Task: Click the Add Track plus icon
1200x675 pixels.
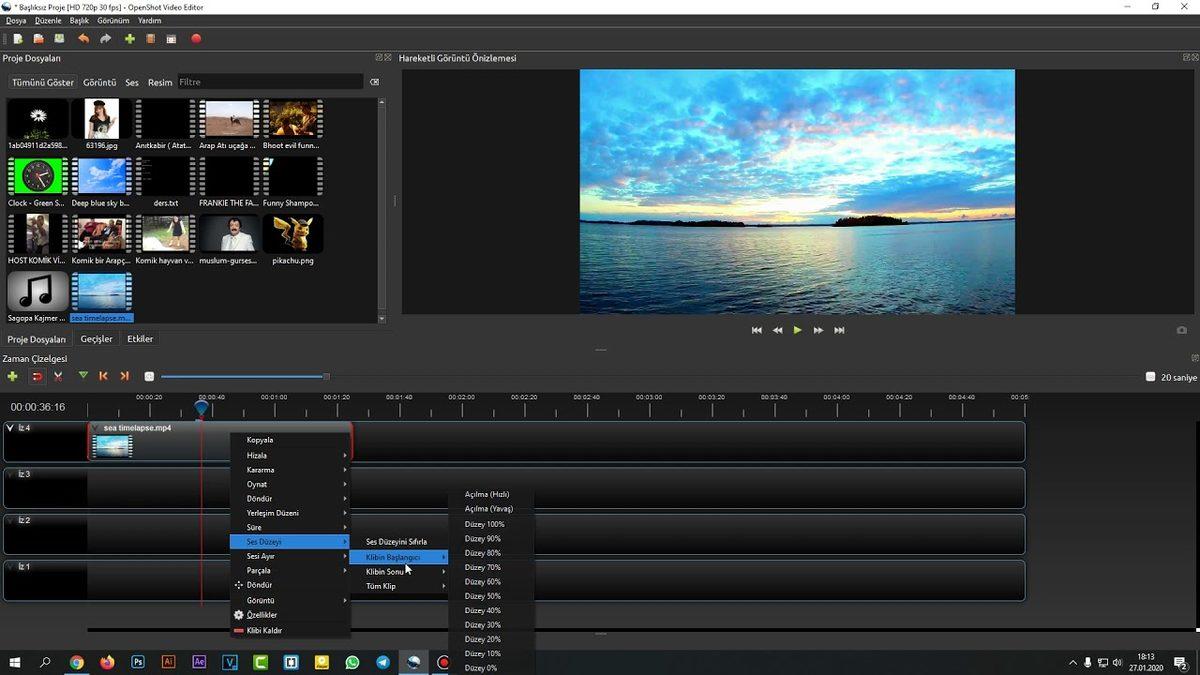Action: (x=12, y=376)
